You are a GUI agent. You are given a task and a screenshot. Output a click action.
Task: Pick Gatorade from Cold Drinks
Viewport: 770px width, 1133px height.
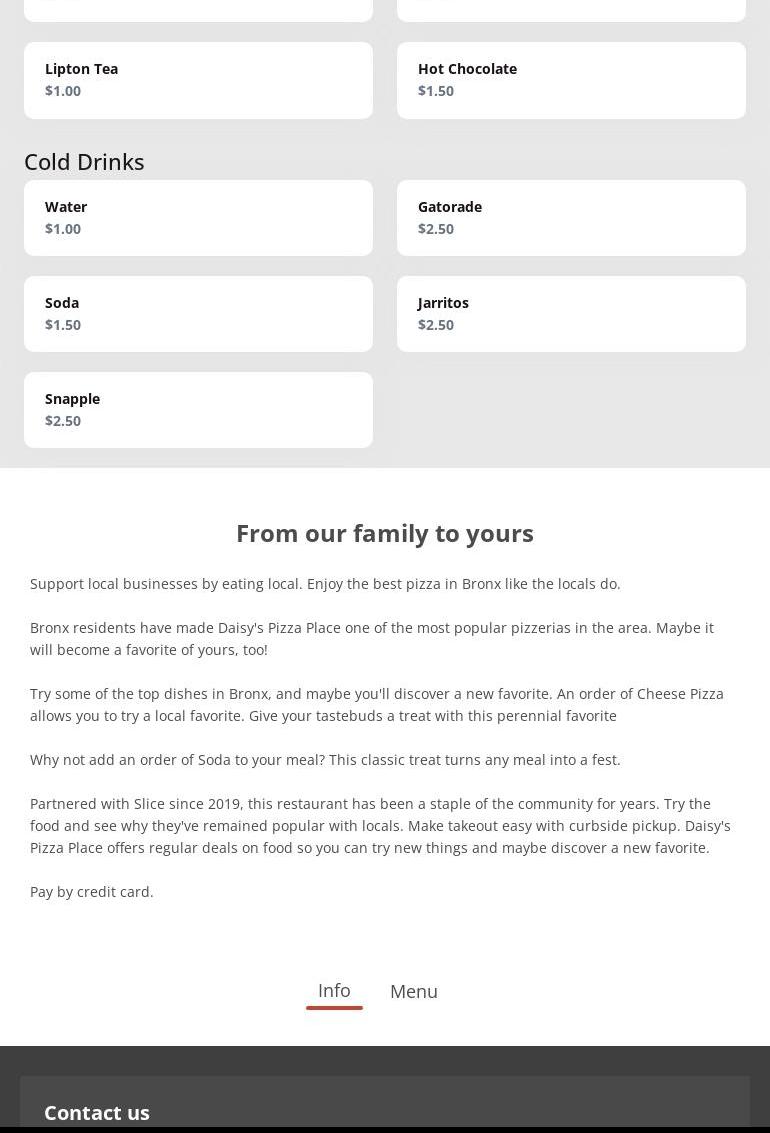coord(571,218)
